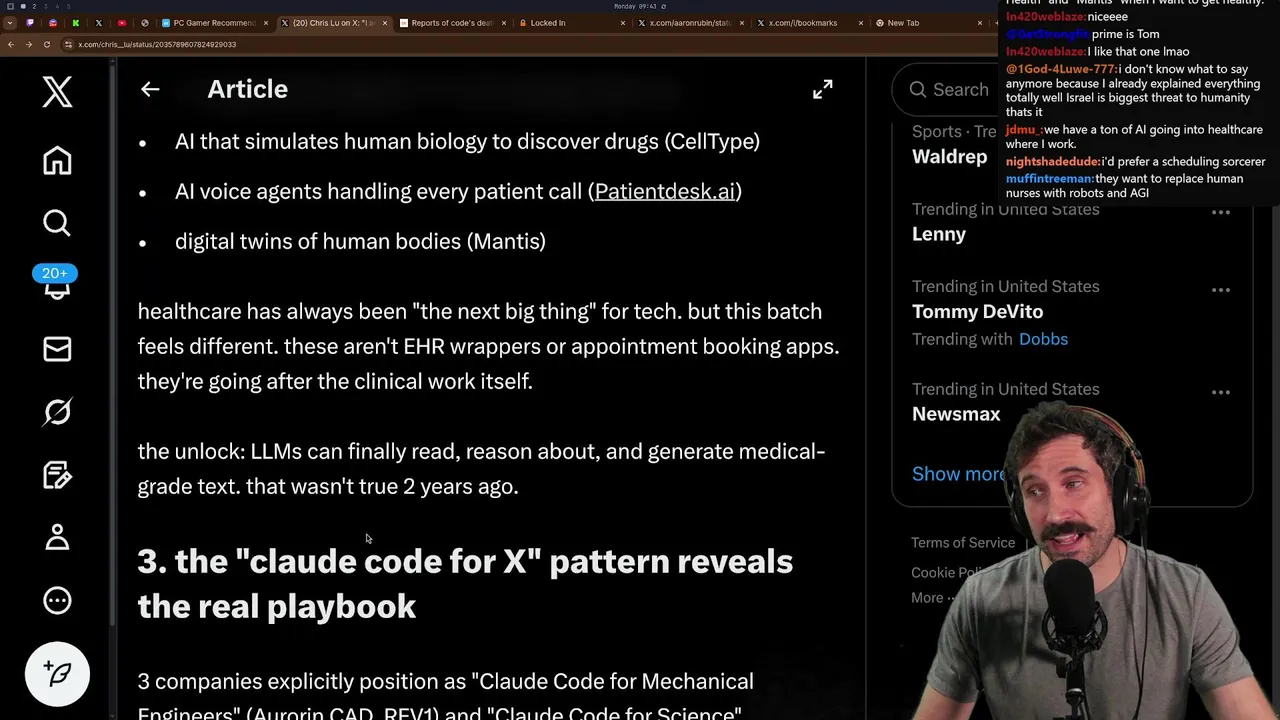Go to Home in the X sidebar
1280x720 pixels.
tap(57, 160)
